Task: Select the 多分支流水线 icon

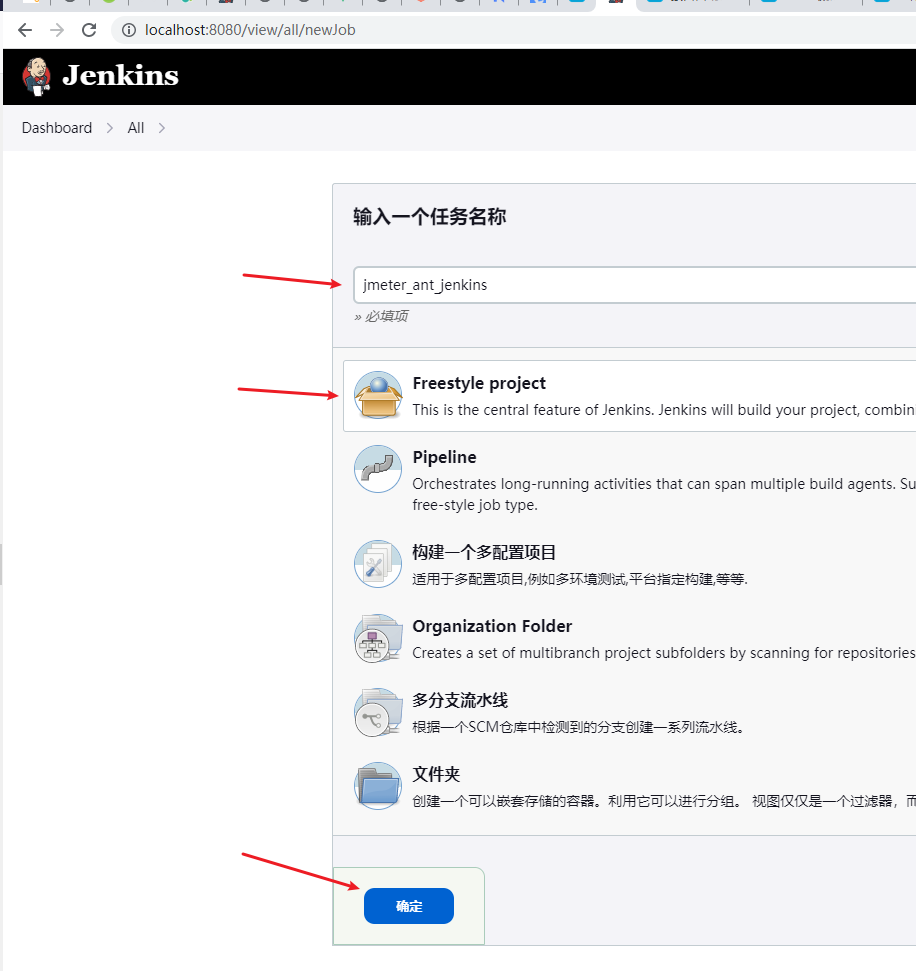Action: tap(378, 712)
